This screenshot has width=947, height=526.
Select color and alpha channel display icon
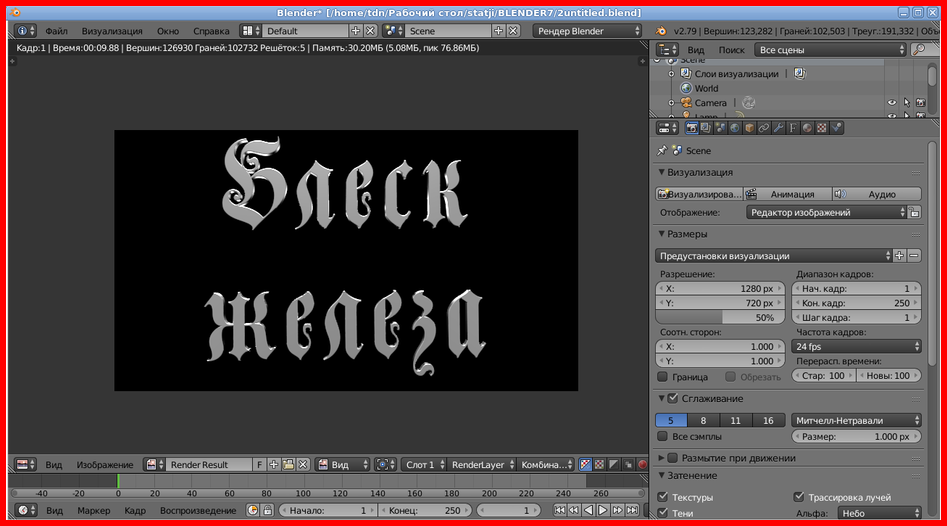click(x=585, y=464)
